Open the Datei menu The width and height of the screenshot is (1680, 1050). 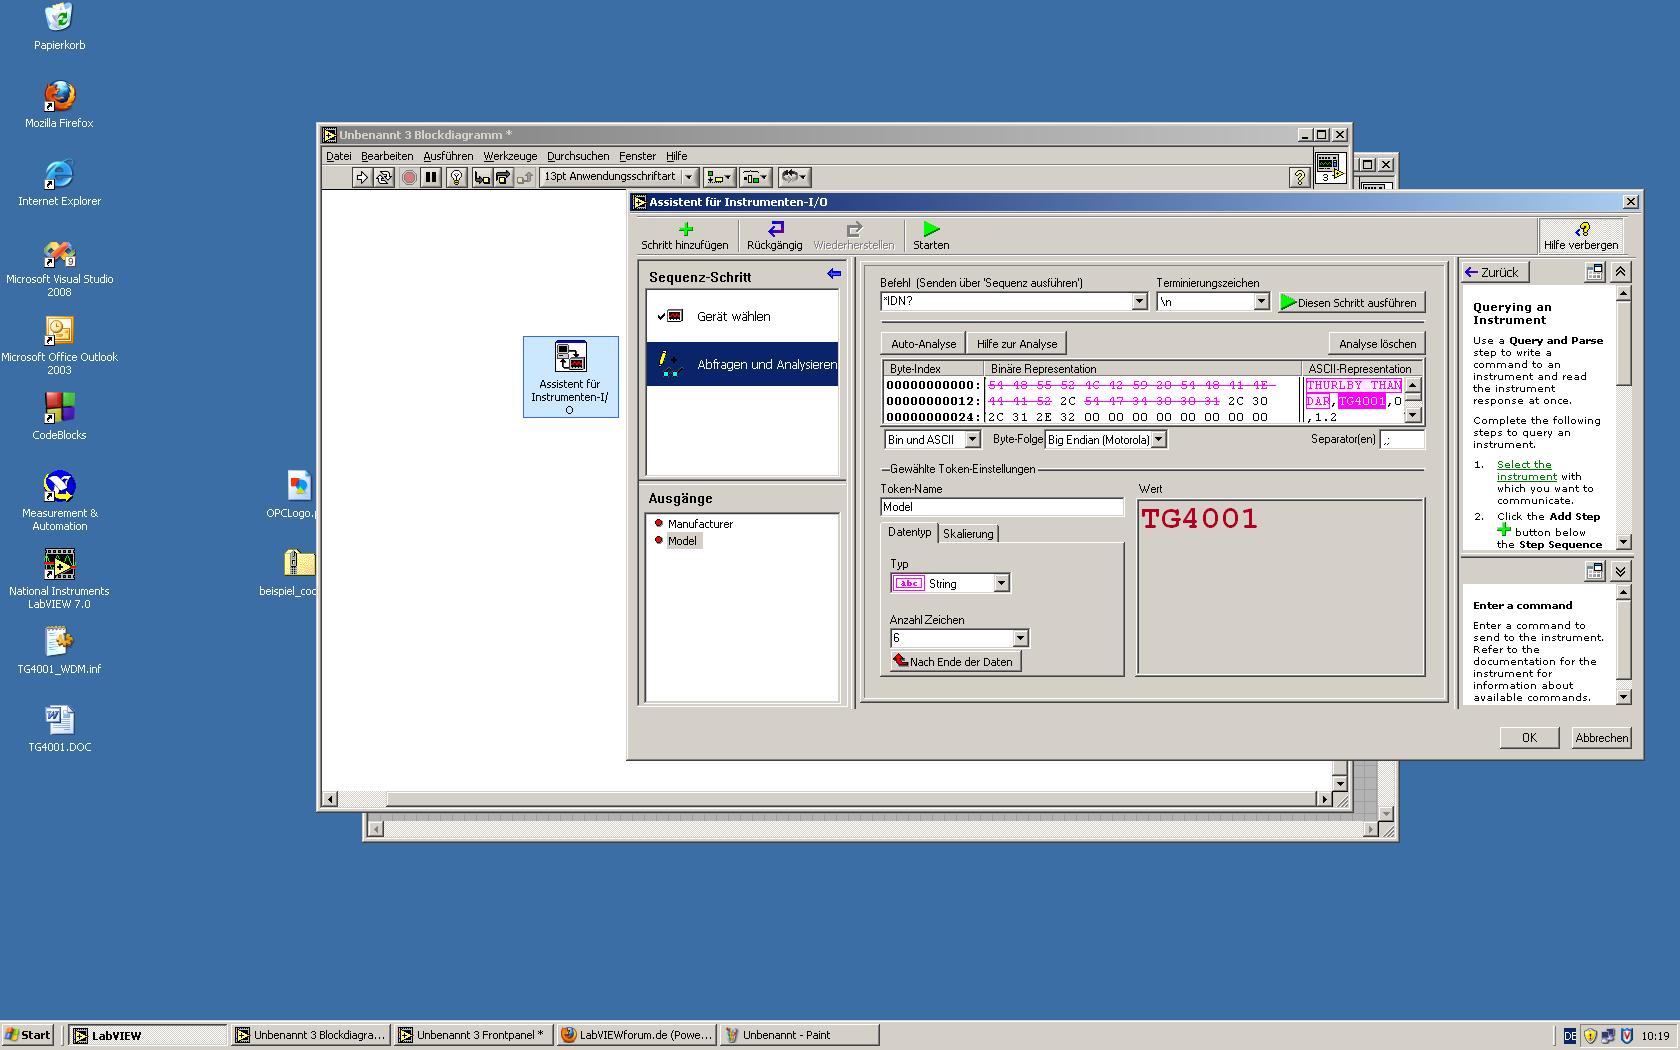[x=339, y=156]
